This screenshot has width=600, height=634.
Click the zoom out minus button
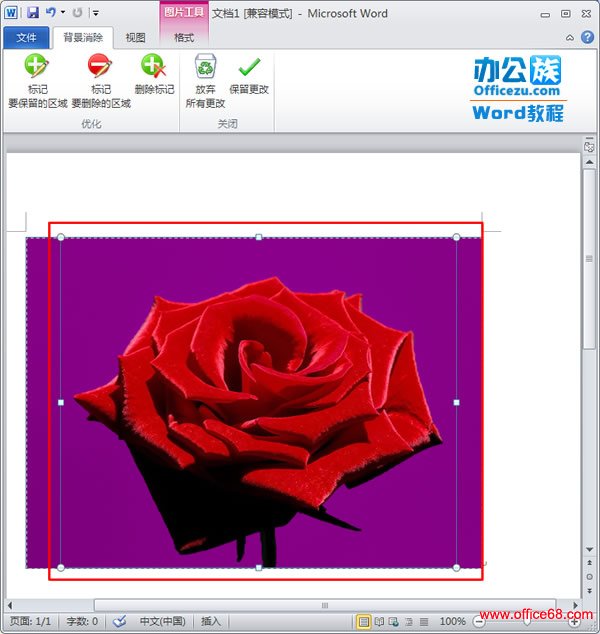pos(479,621)
